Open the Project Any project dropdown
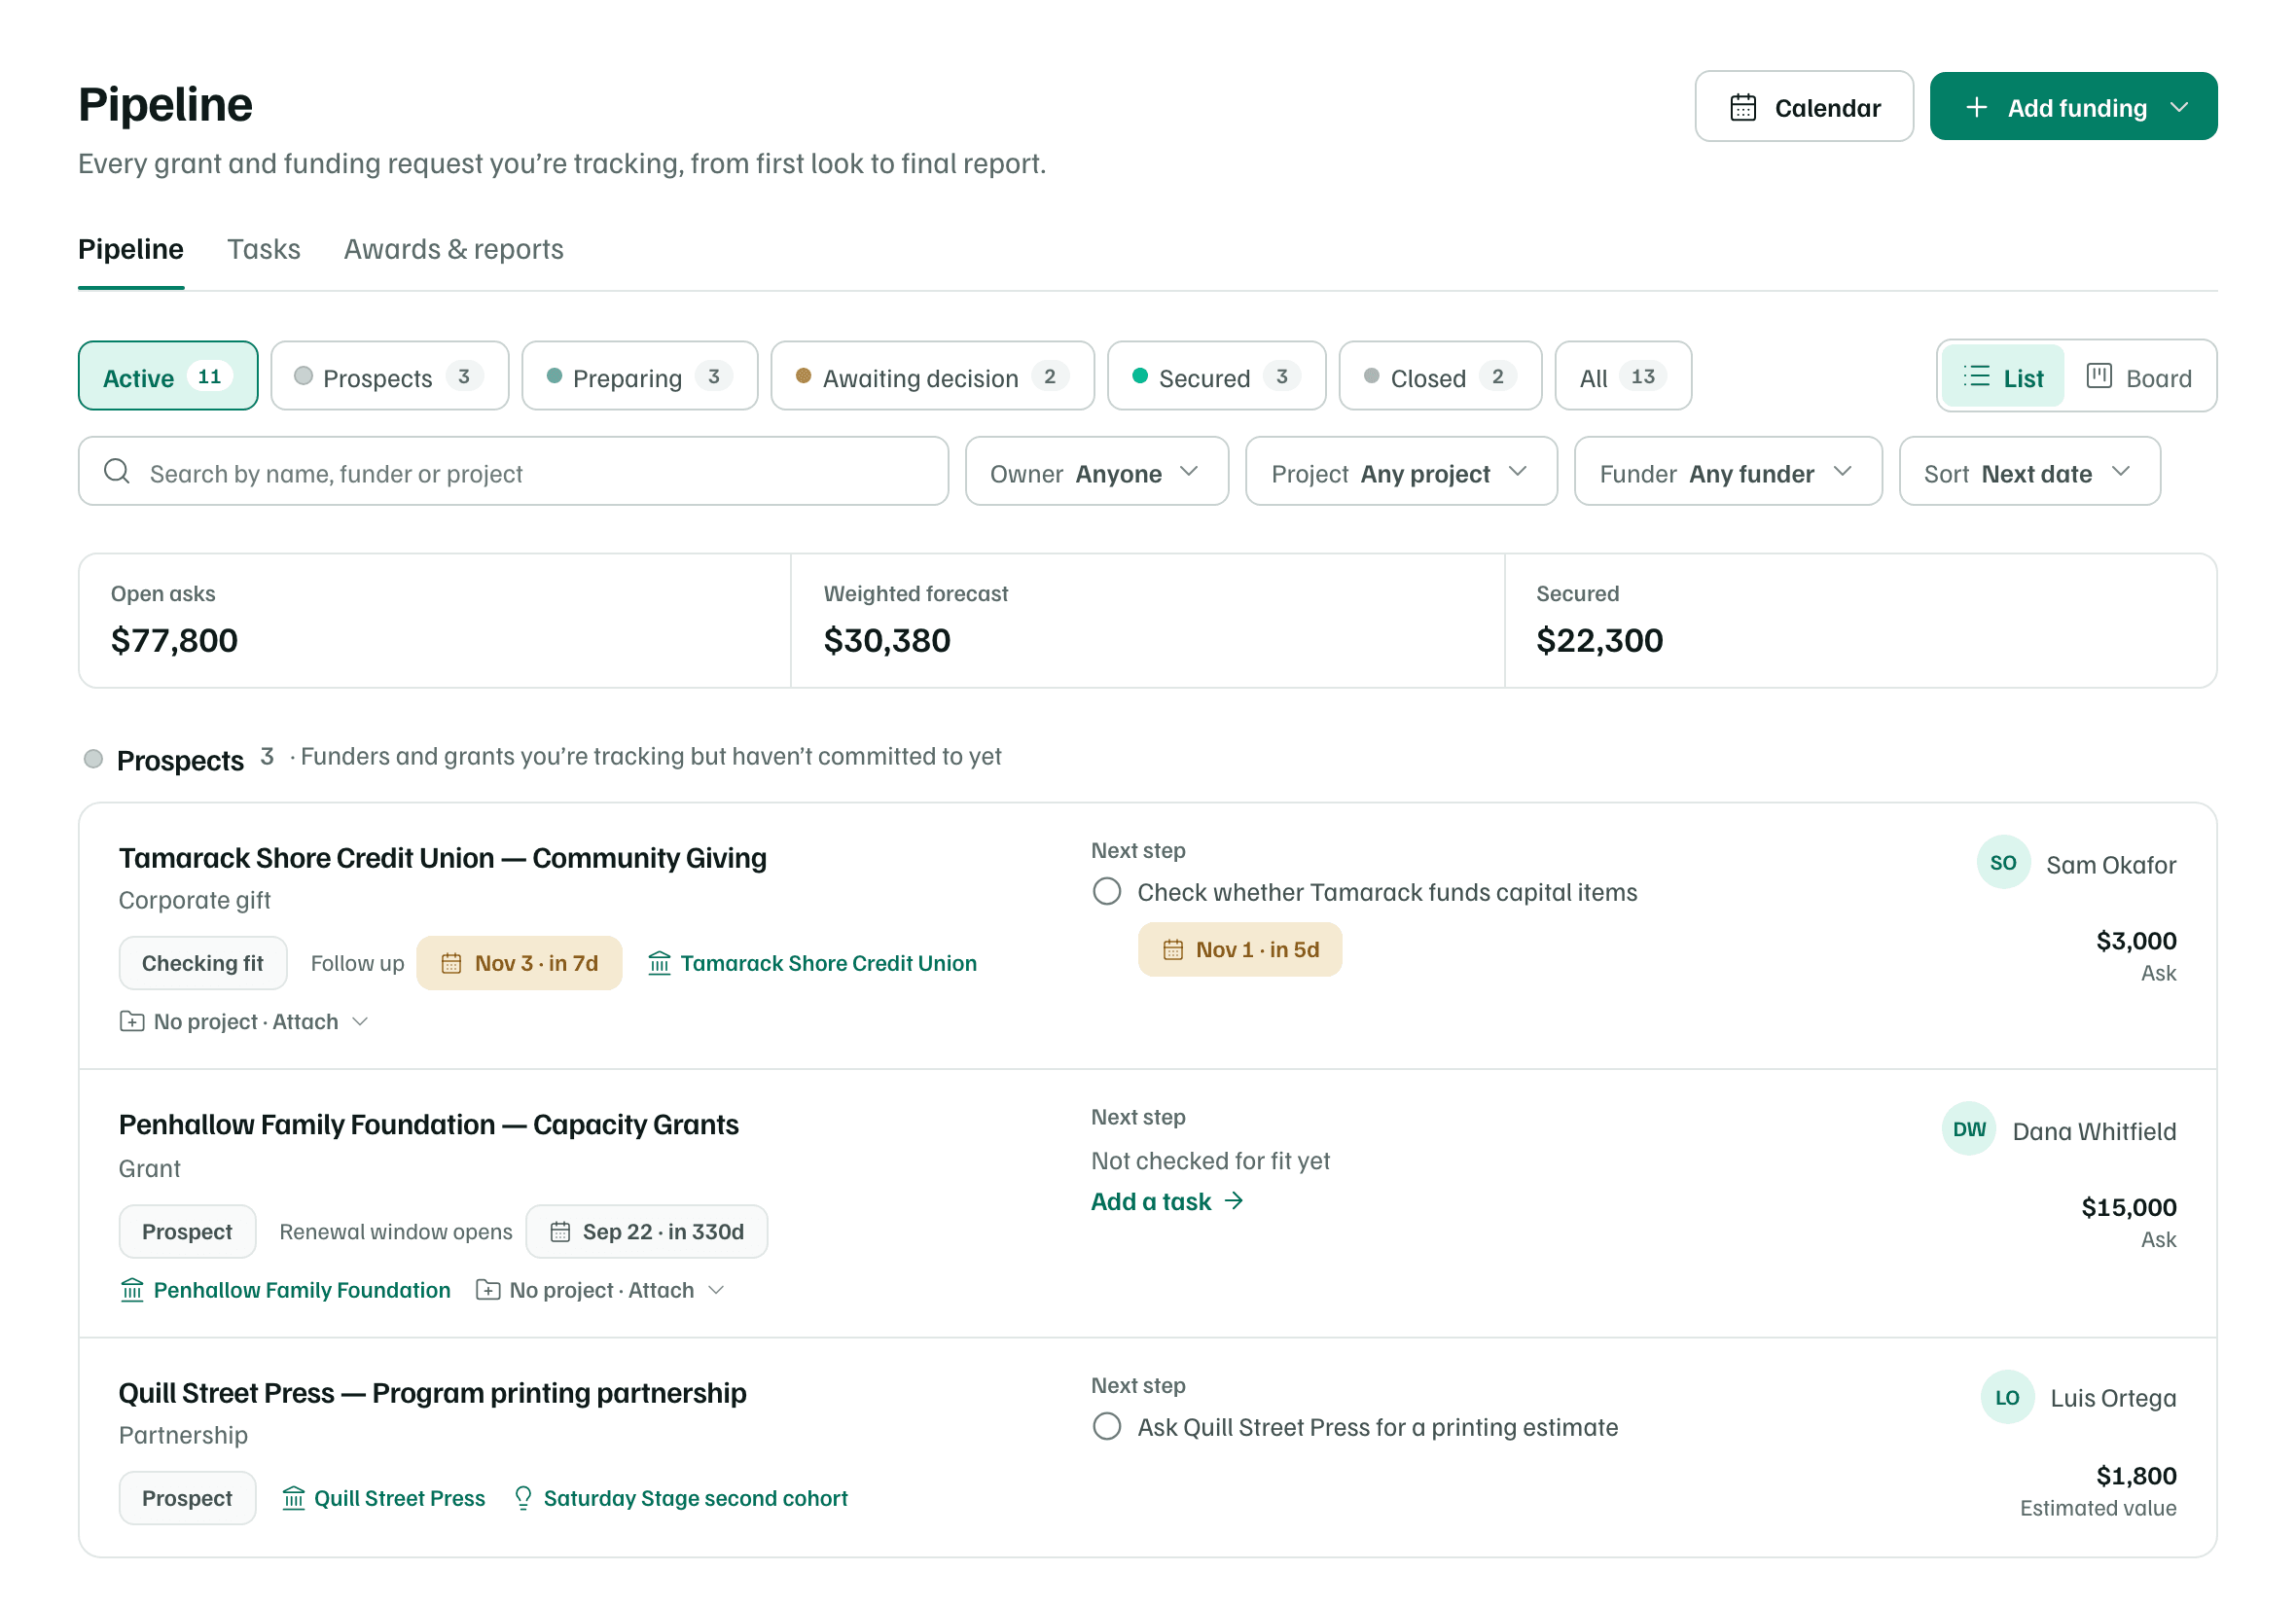 click(1400, 472)
